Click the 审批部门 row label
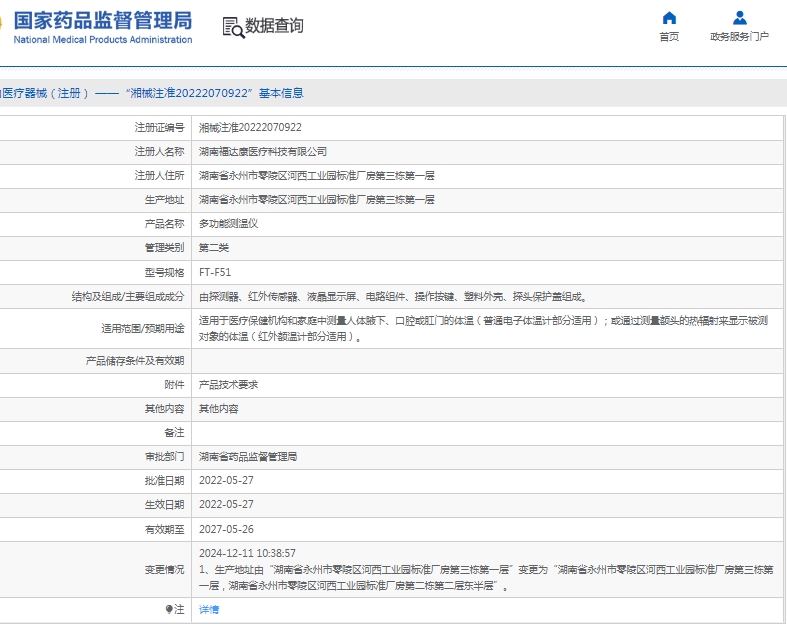Viewport: 787px width, 629px height. (x=165, y=456)
